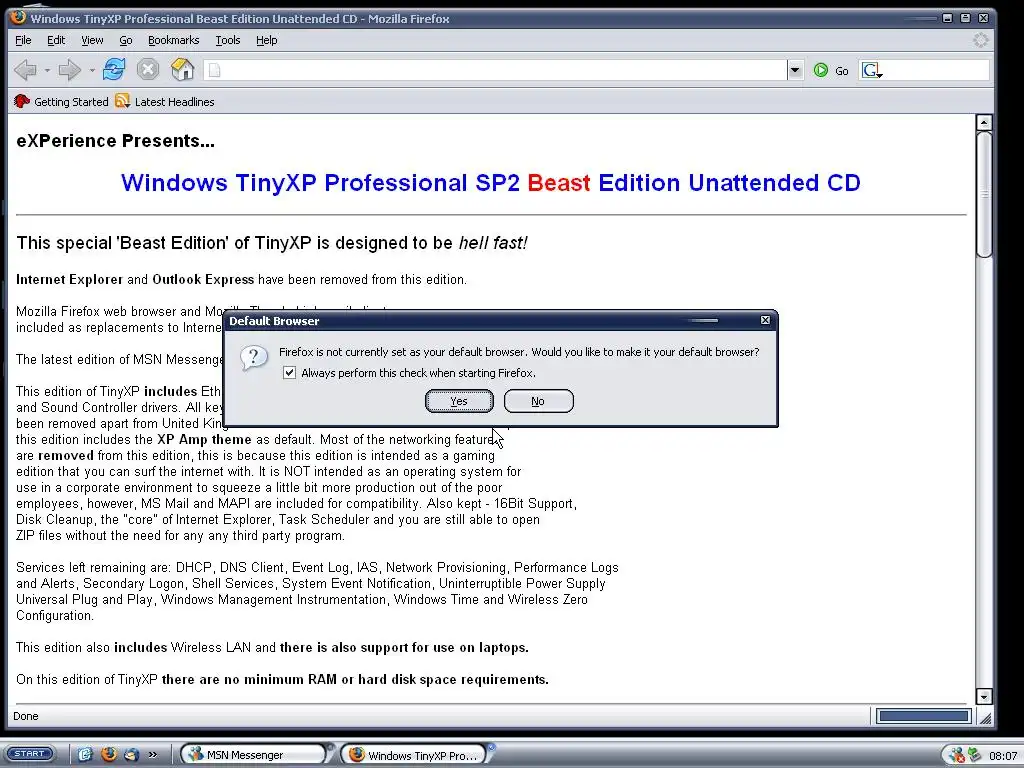Click the bold 'Outlook Express' text
The image size is (1024, 768).
pyautogui.click(x=203, y=280)
